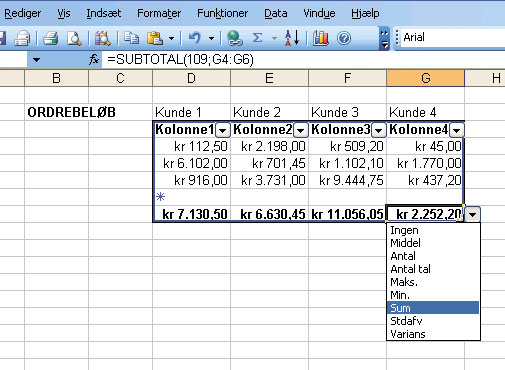Click the Copy icon

pyautogui.click(x=131, y=38)
